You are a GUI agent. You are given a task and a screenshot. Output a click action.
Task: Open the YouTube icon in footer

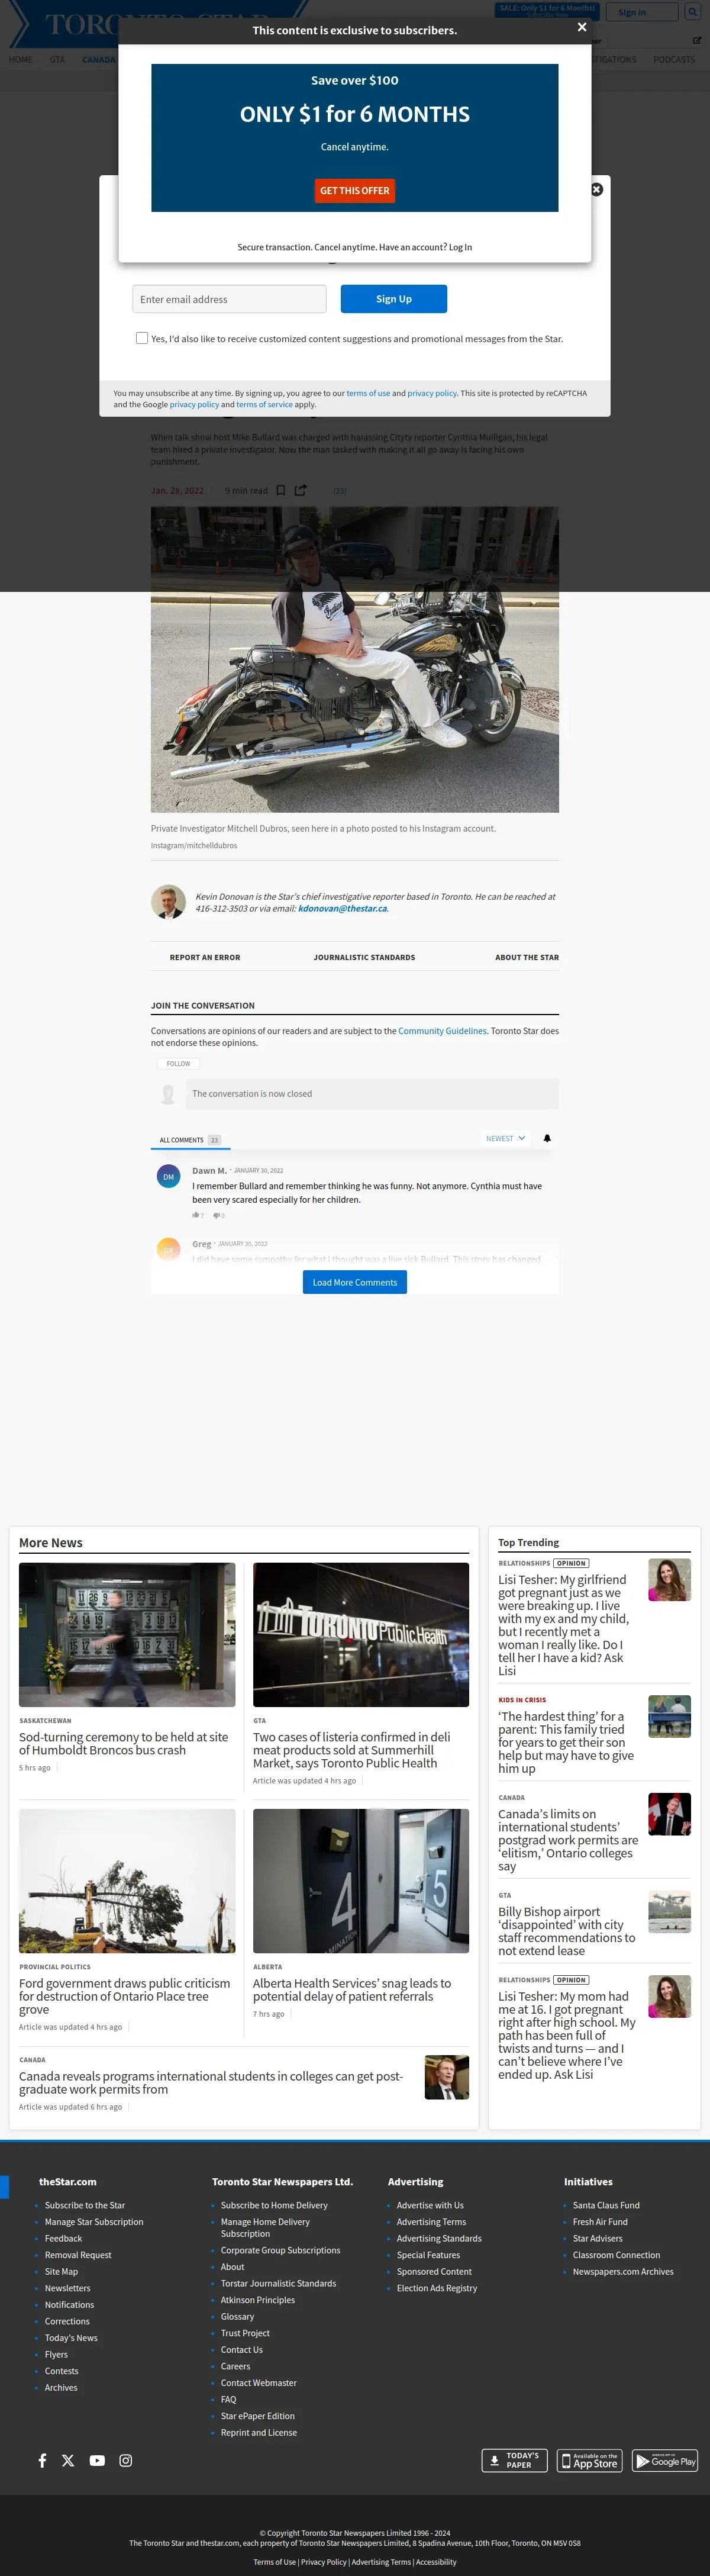pos(97,2460)
